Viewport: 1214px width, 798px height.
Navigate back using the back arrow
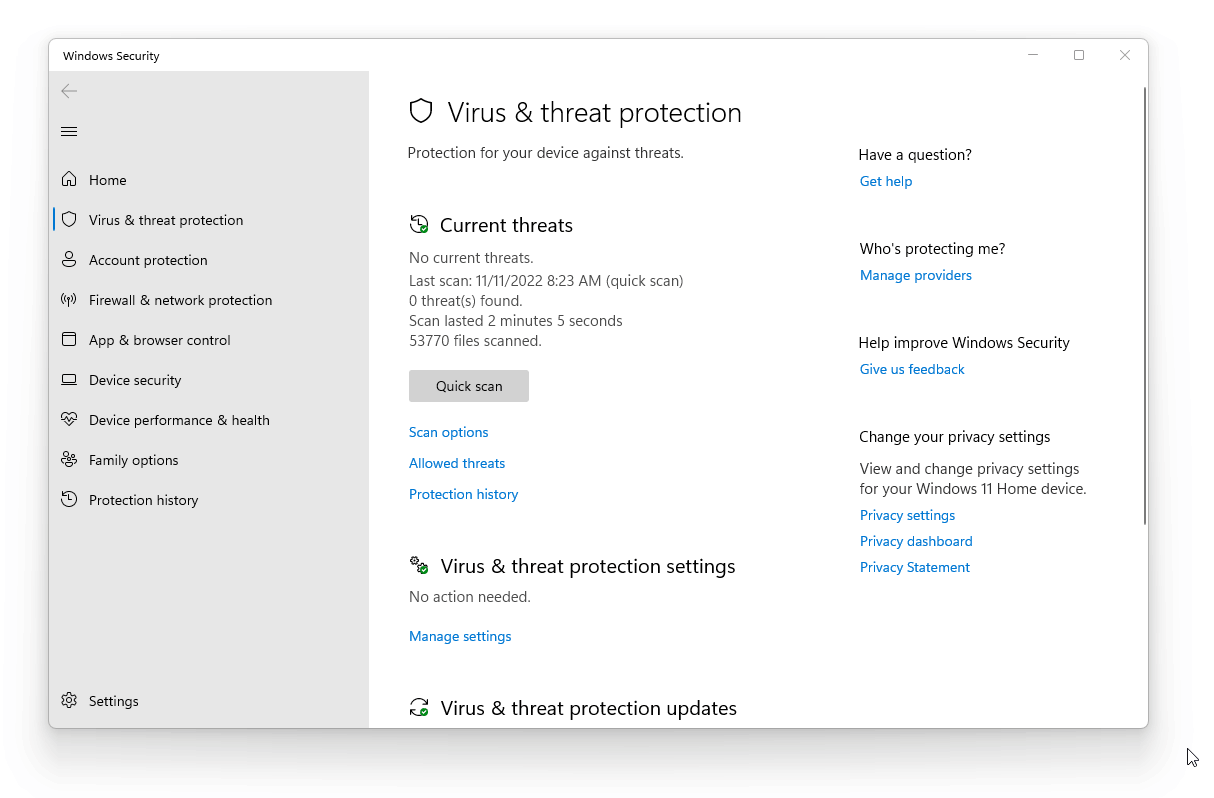(x=69, y=91)
